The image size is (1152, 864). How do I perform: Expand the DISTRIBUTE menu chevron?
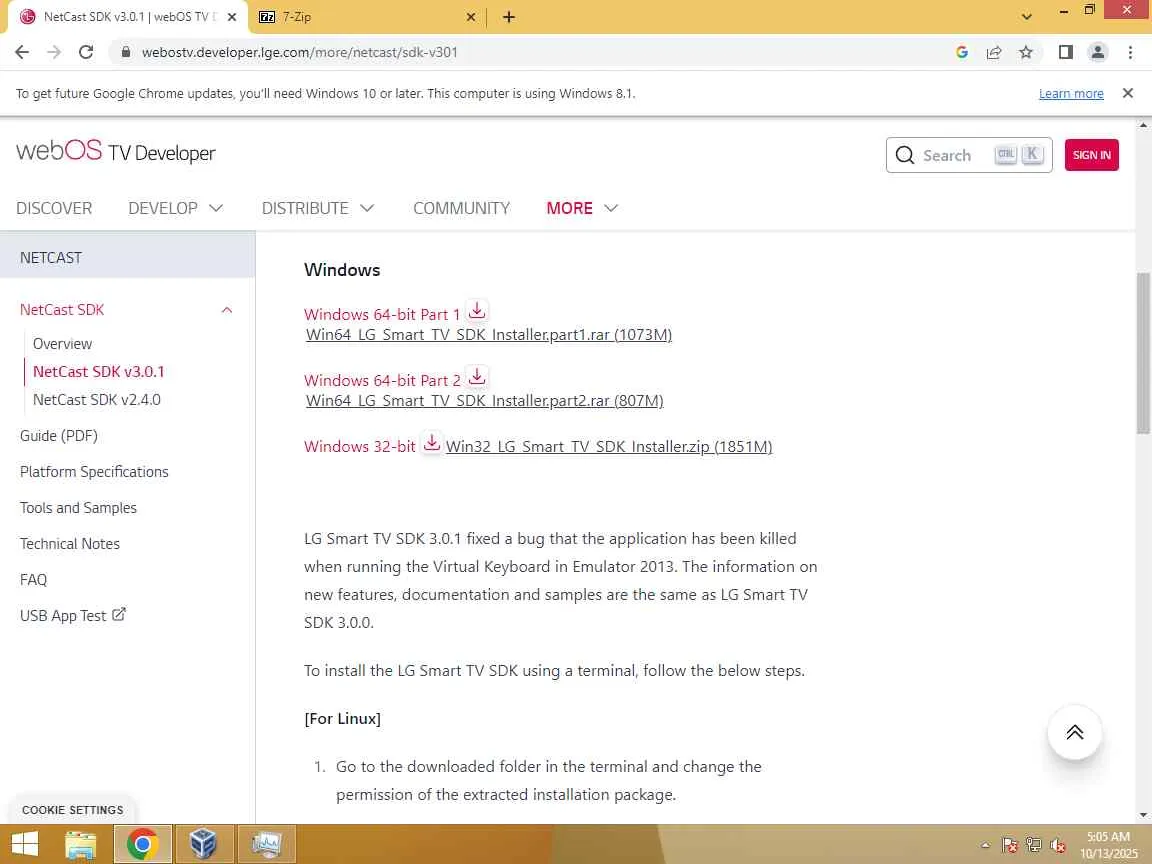(x=367, y=208)
